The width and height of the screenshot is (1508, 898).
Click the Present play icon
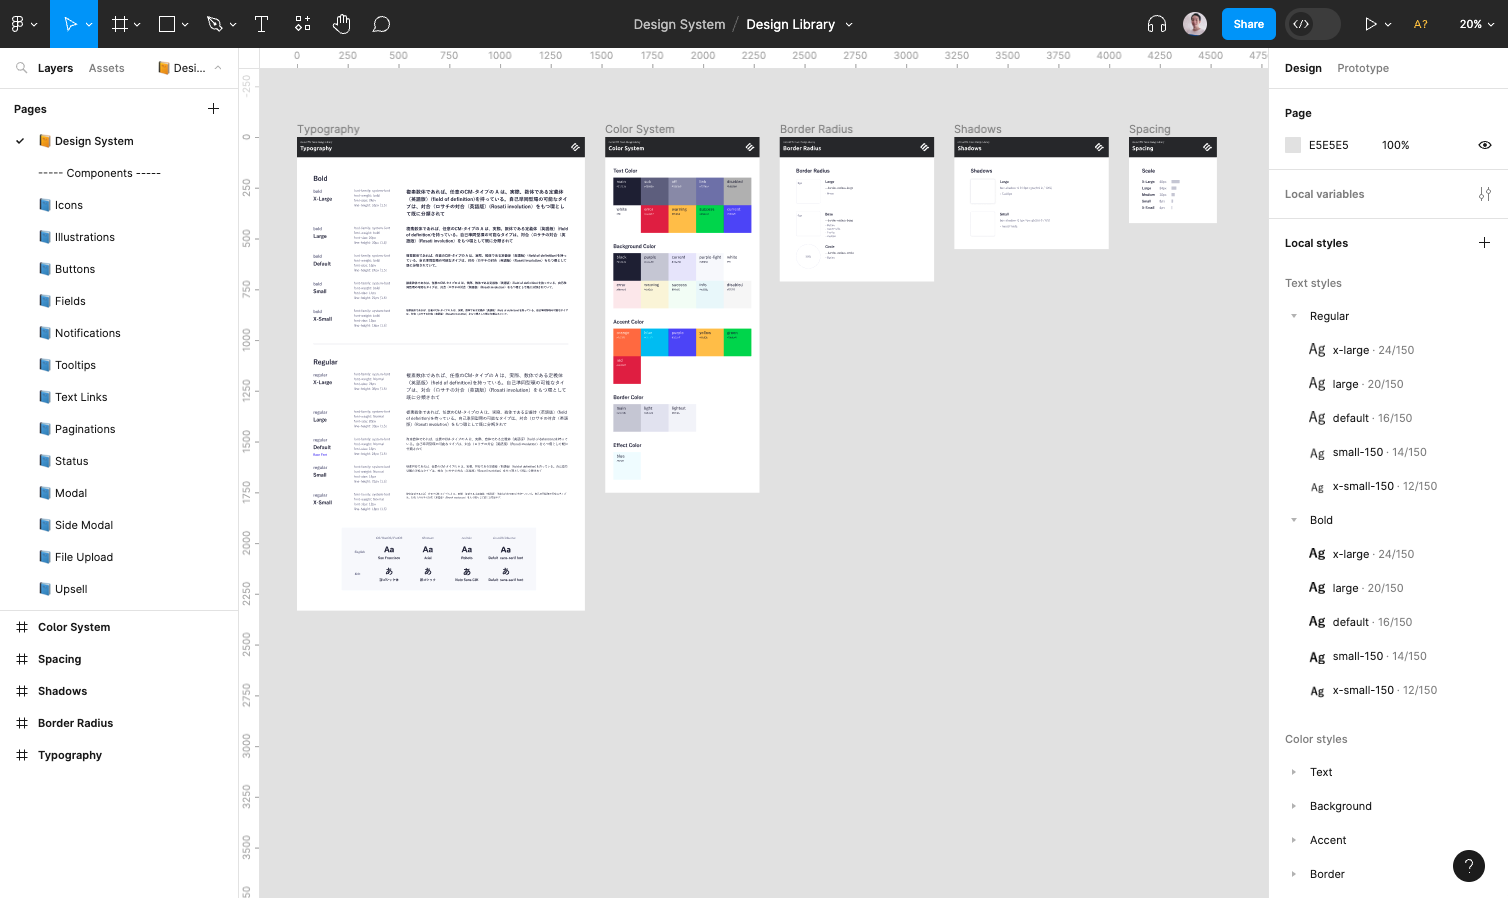click(1371, 24)
